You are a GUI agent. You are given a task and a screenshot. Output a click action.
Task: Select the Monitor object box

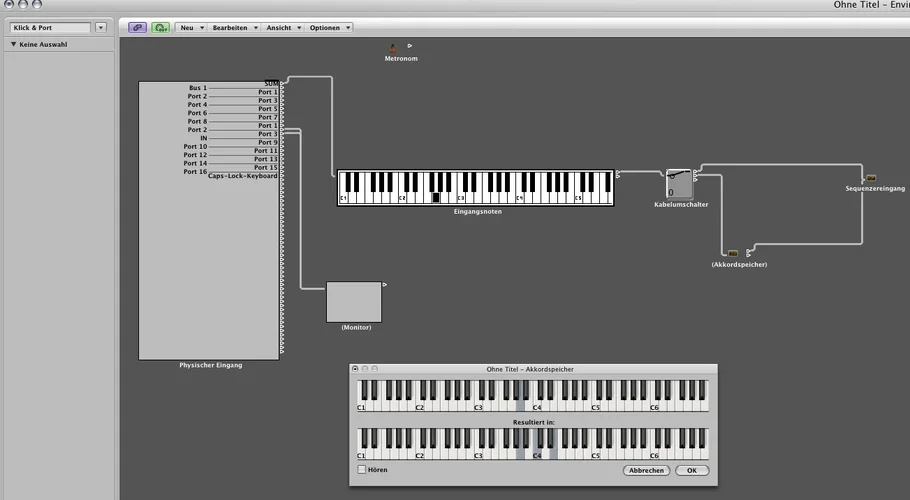coord(354,302)
